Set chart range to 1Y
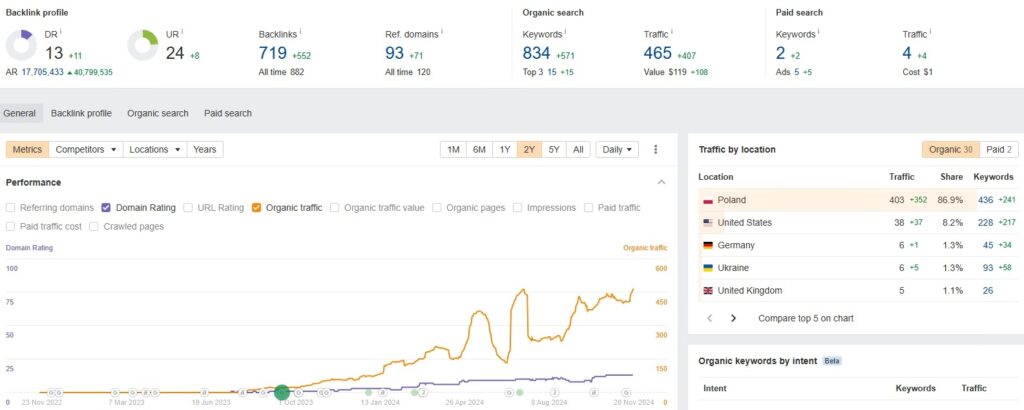Image resolution: width=1024 pixels, height=410 pixels. (x=505, y=150)
